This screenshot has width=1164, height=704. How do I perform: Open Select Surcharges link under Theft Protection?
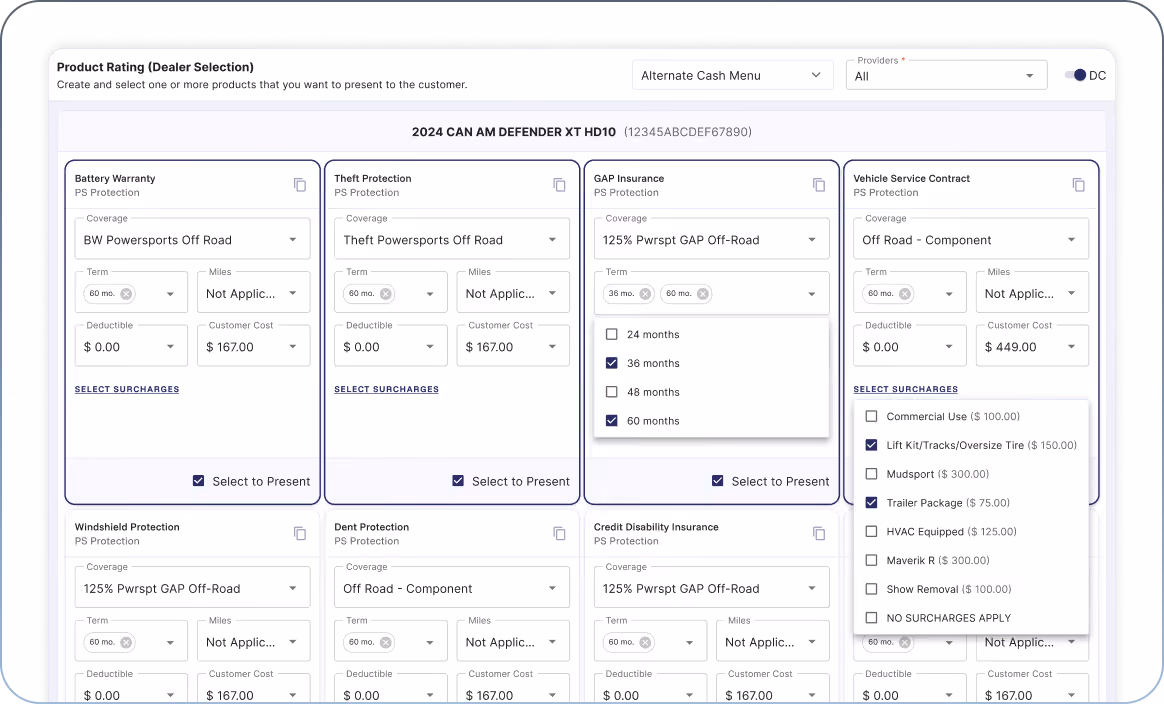coord(386,389)
